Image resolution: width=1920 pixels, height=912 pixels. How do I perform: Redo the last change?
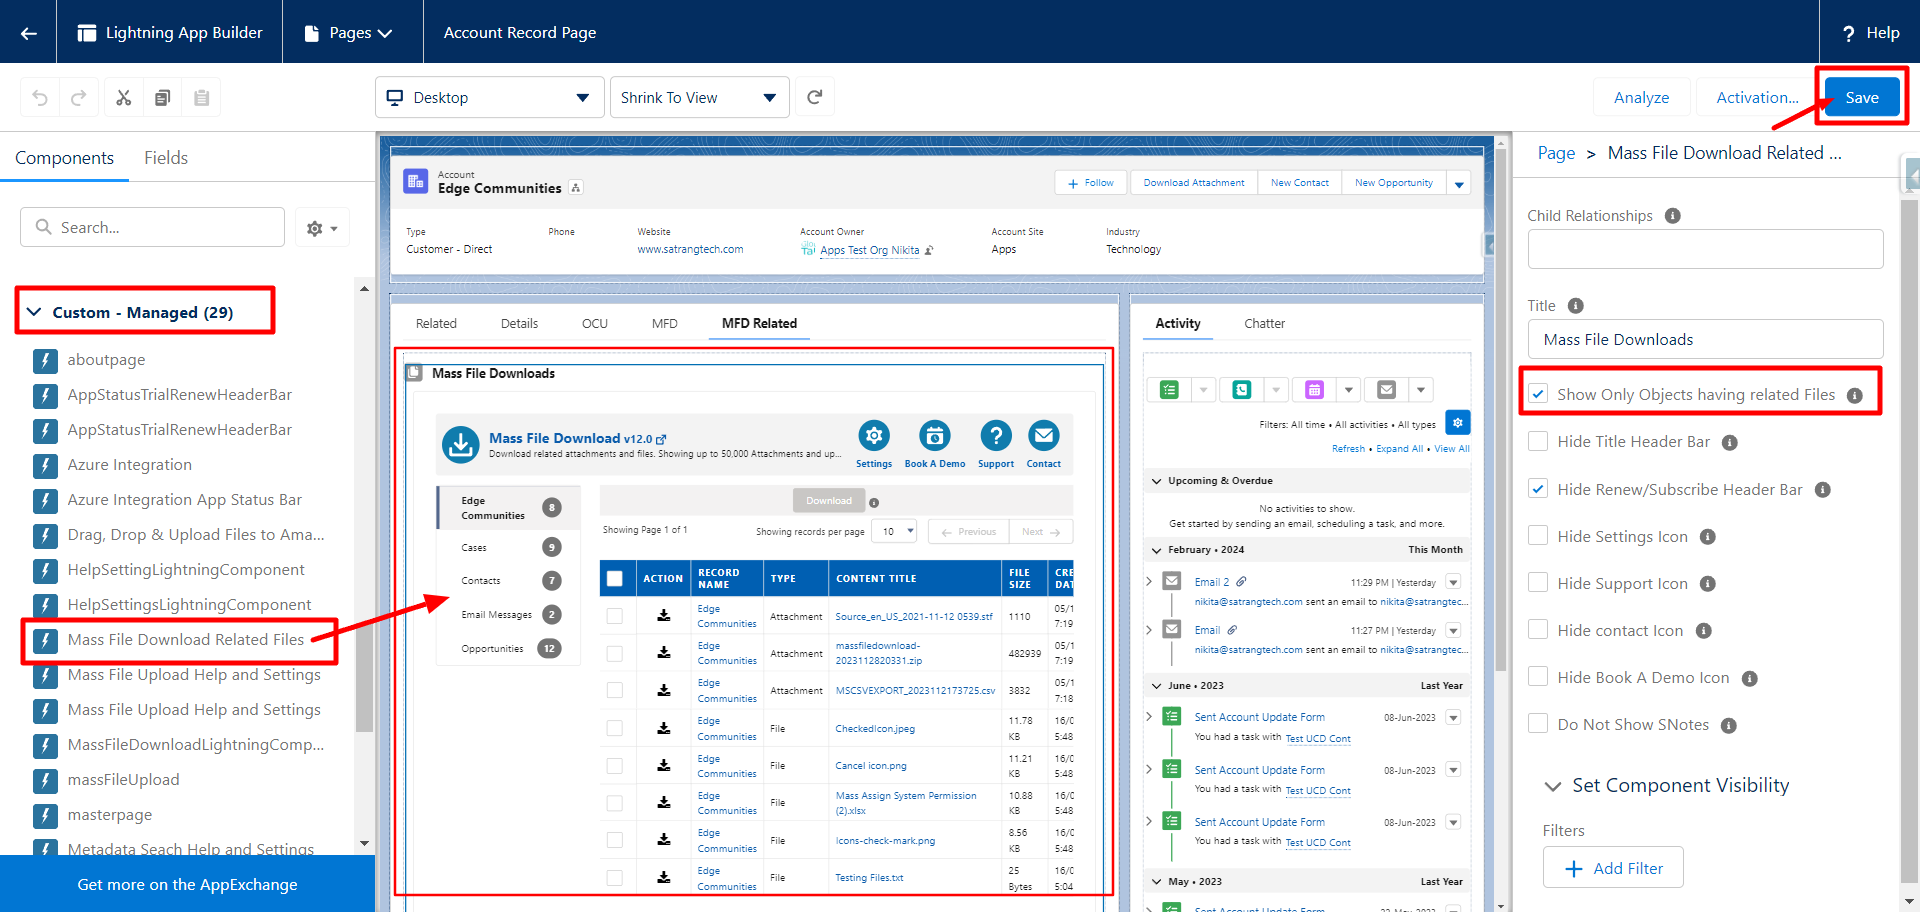79,97
